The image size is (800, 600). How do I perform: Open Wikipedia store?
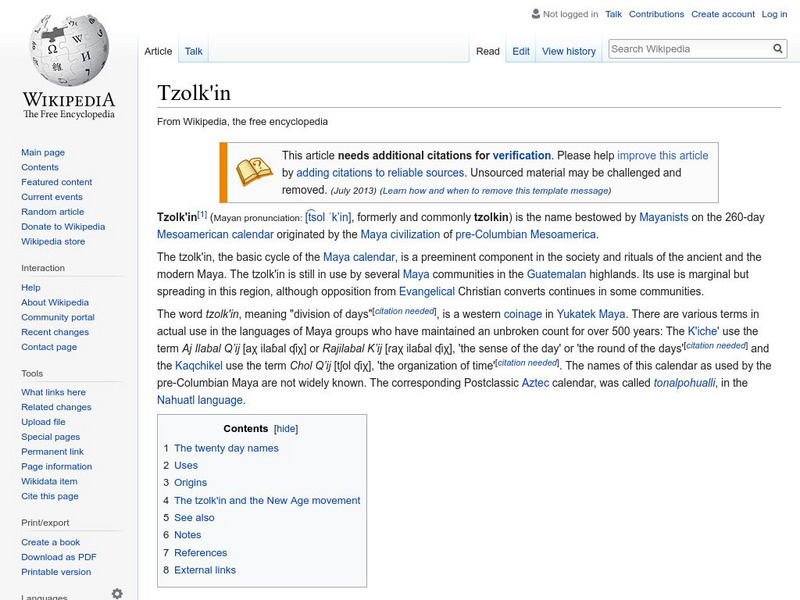(x=53, y=241)
